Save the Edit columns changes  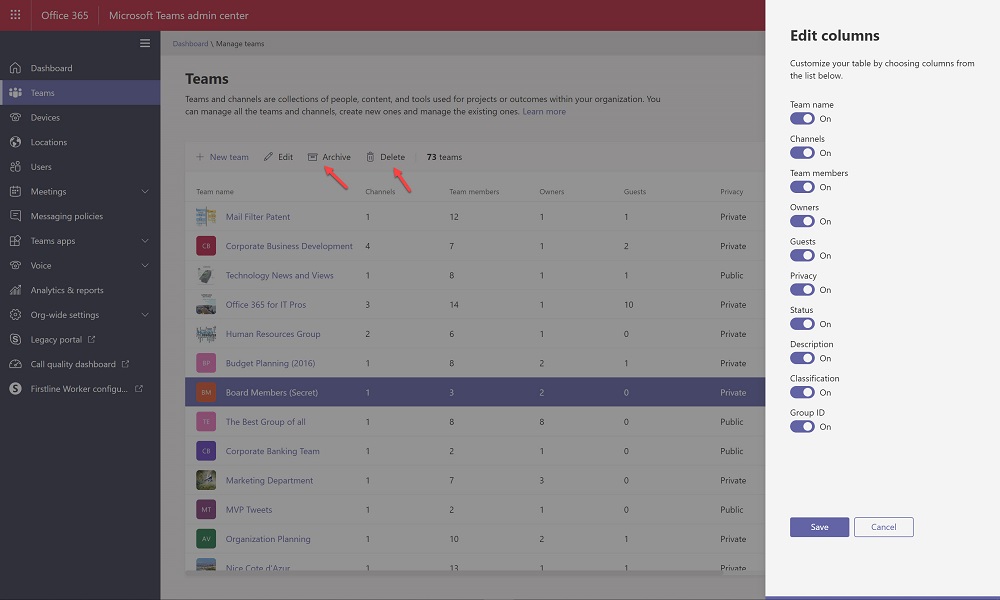click(x=819, y=527)
